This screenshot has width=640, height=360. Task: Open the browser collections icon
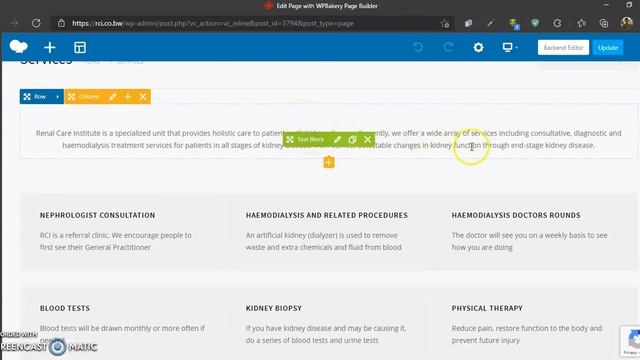click(x=604, y=23)
